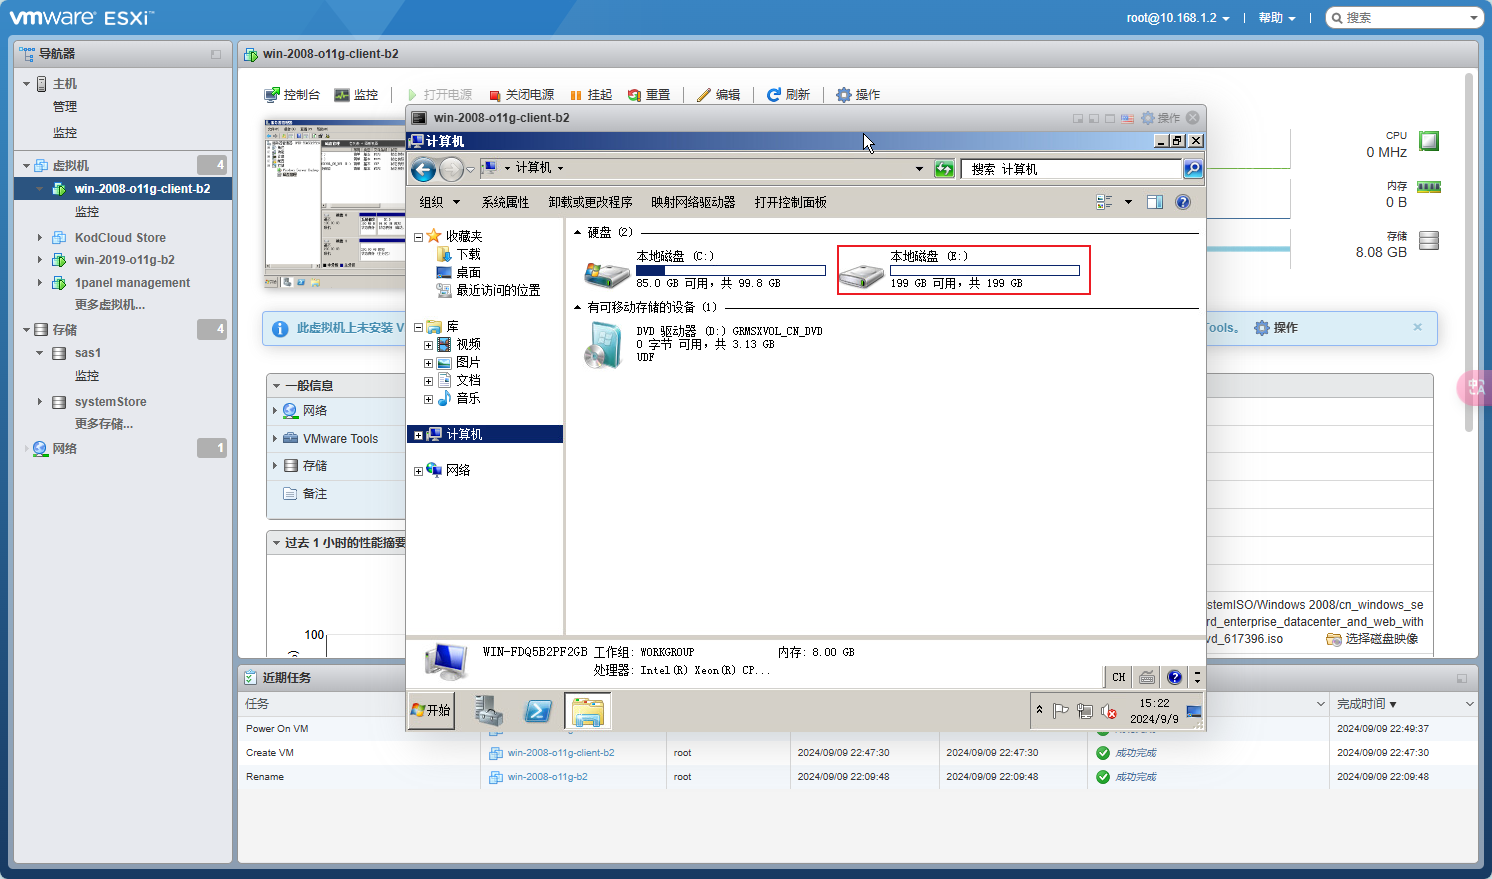This screenshot has height=879, width=1492.
Task: Click the Windows Explorer taskbar icon
Action: tap(588, 711)
